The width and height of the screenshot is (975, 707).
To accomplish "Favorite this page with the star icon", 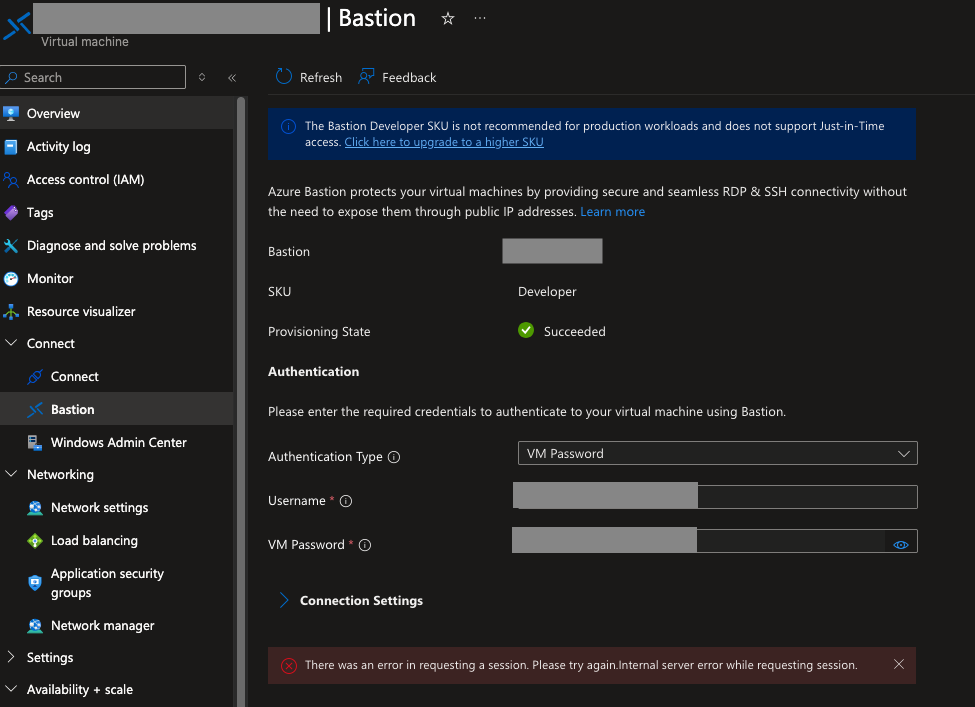I will click(448, 19).
